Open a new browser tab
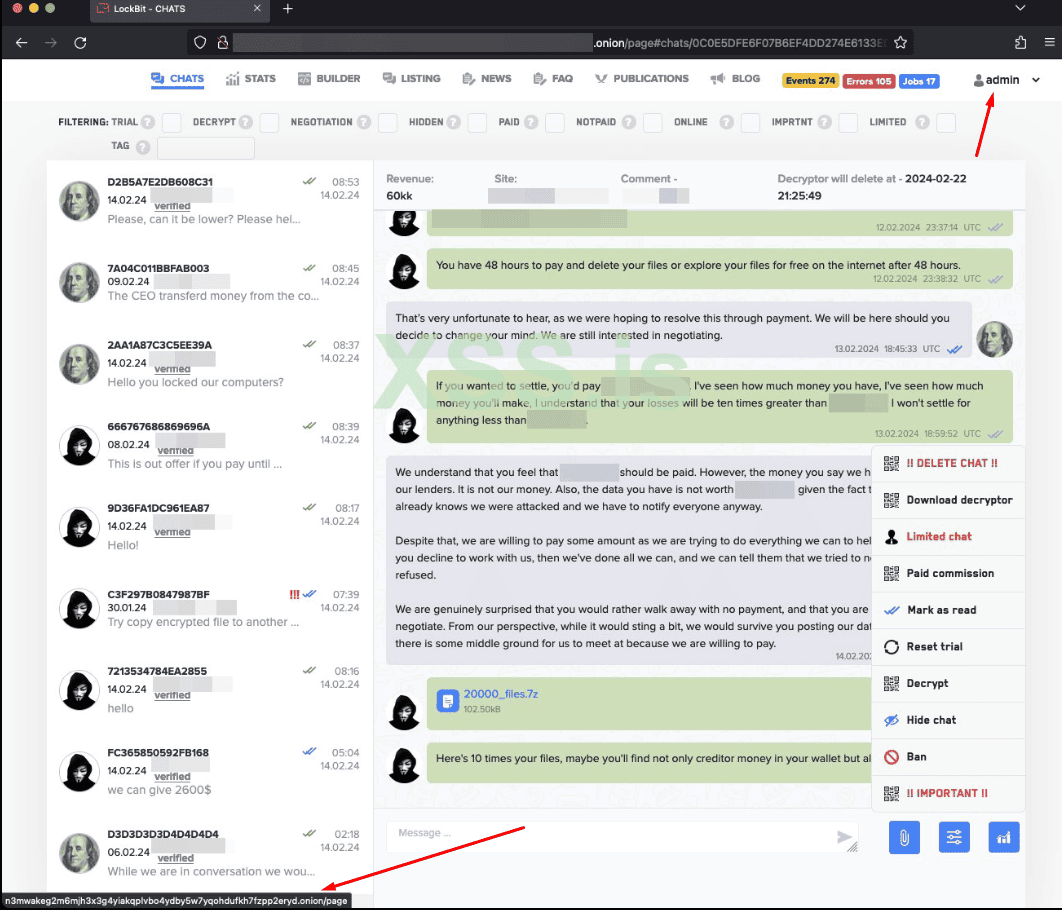This screenshot has width=1062, height=910. click(288, 9)
